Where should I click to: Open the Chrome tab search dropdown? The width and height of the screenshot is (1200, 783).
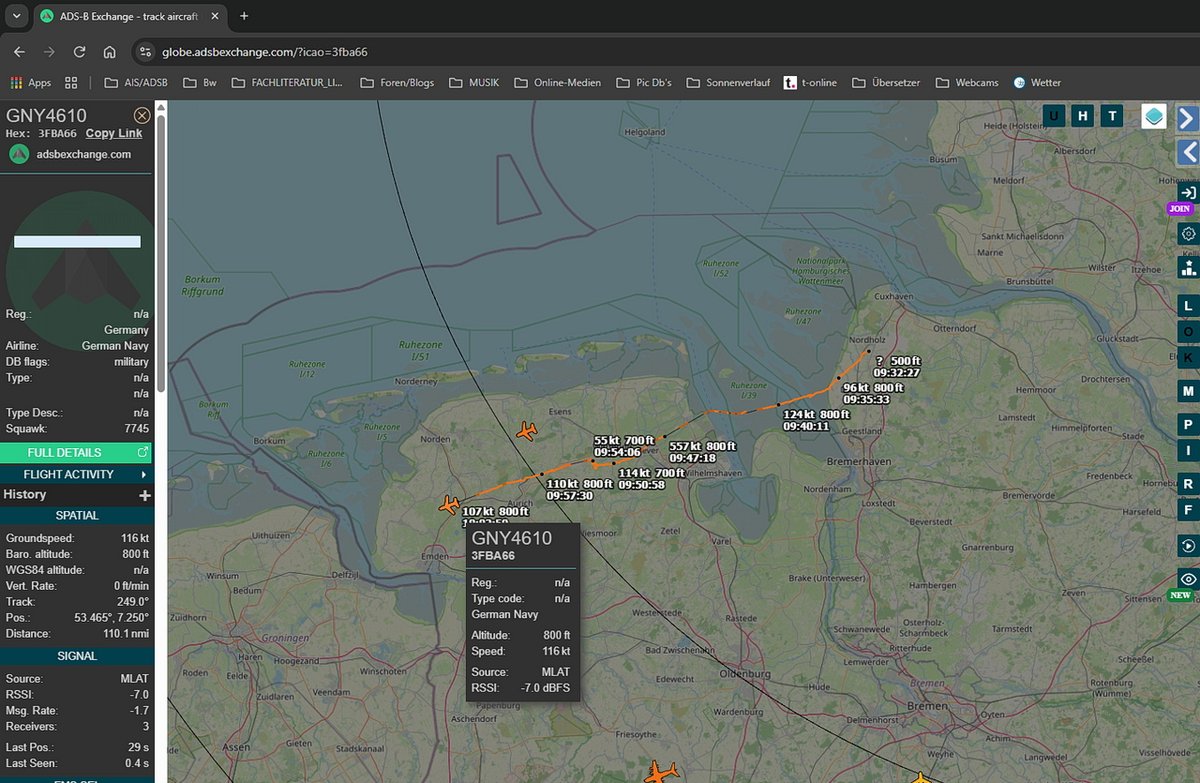[15, 16]
